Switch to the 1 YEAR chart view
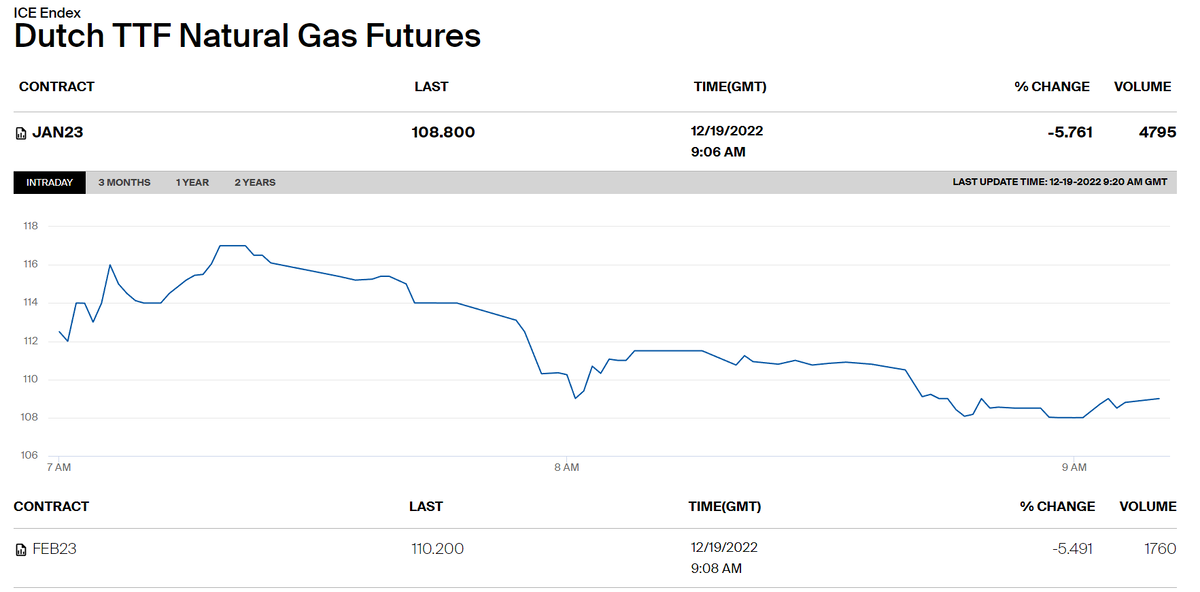This screenshot has height=592, width=1200. (x=192, y=183)
